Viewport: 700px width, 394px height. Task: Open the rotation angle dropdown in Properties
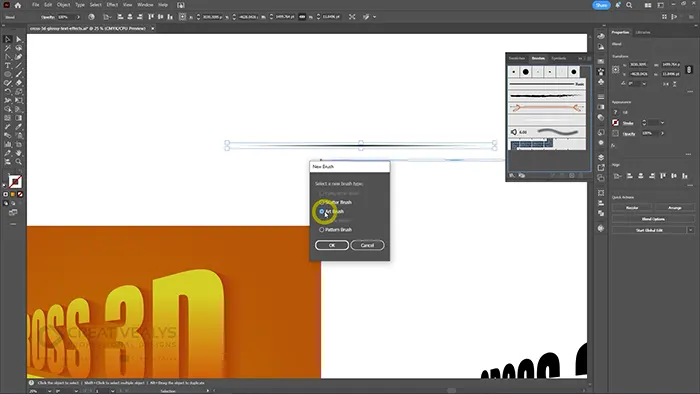[x=644, y=84]
